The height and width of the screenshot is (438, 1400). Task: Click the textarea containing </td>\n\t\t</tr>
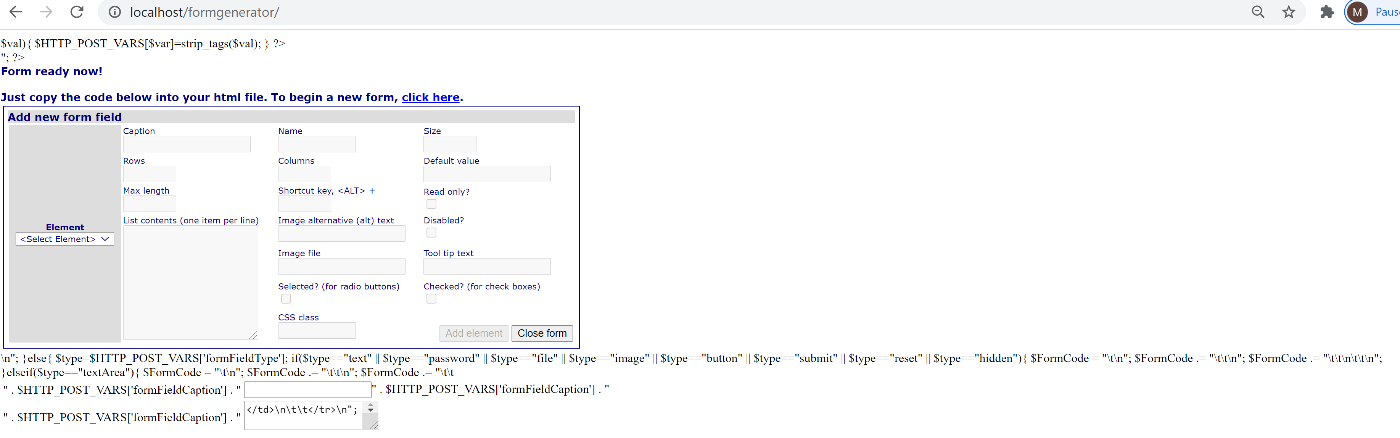(x=311, y=416)
